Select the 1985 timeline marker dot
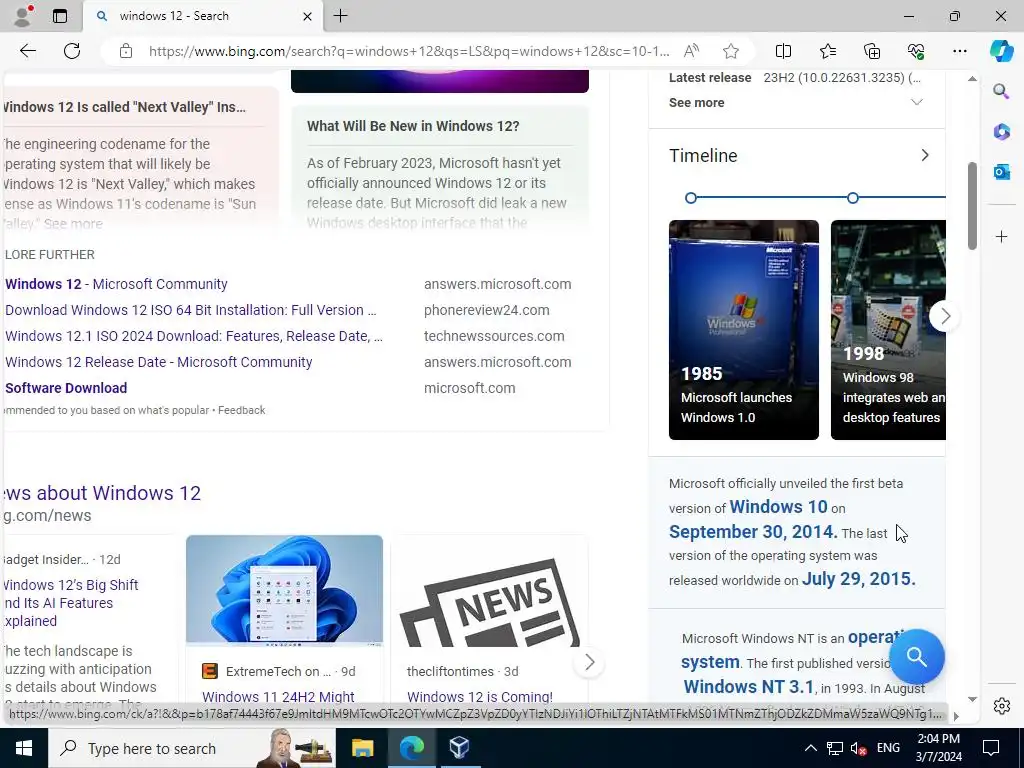1024x768 pixels. [690, 198]
